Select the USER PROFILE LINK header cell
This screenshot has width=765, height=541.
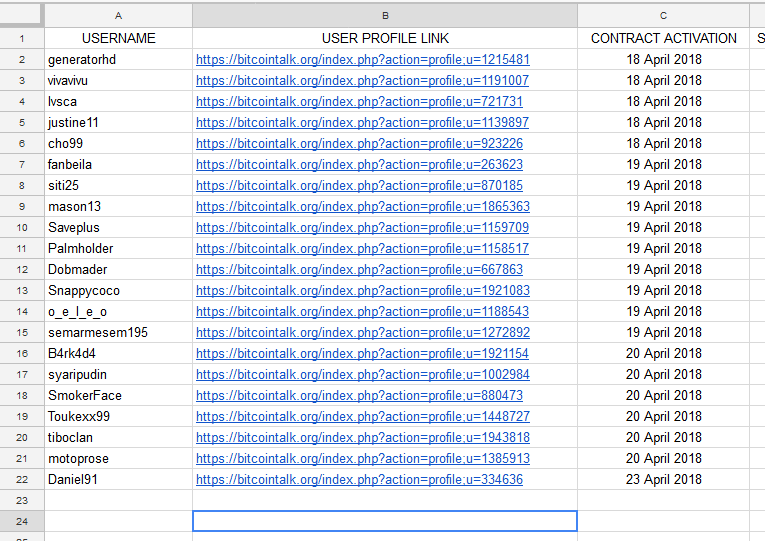pos(385,38)
